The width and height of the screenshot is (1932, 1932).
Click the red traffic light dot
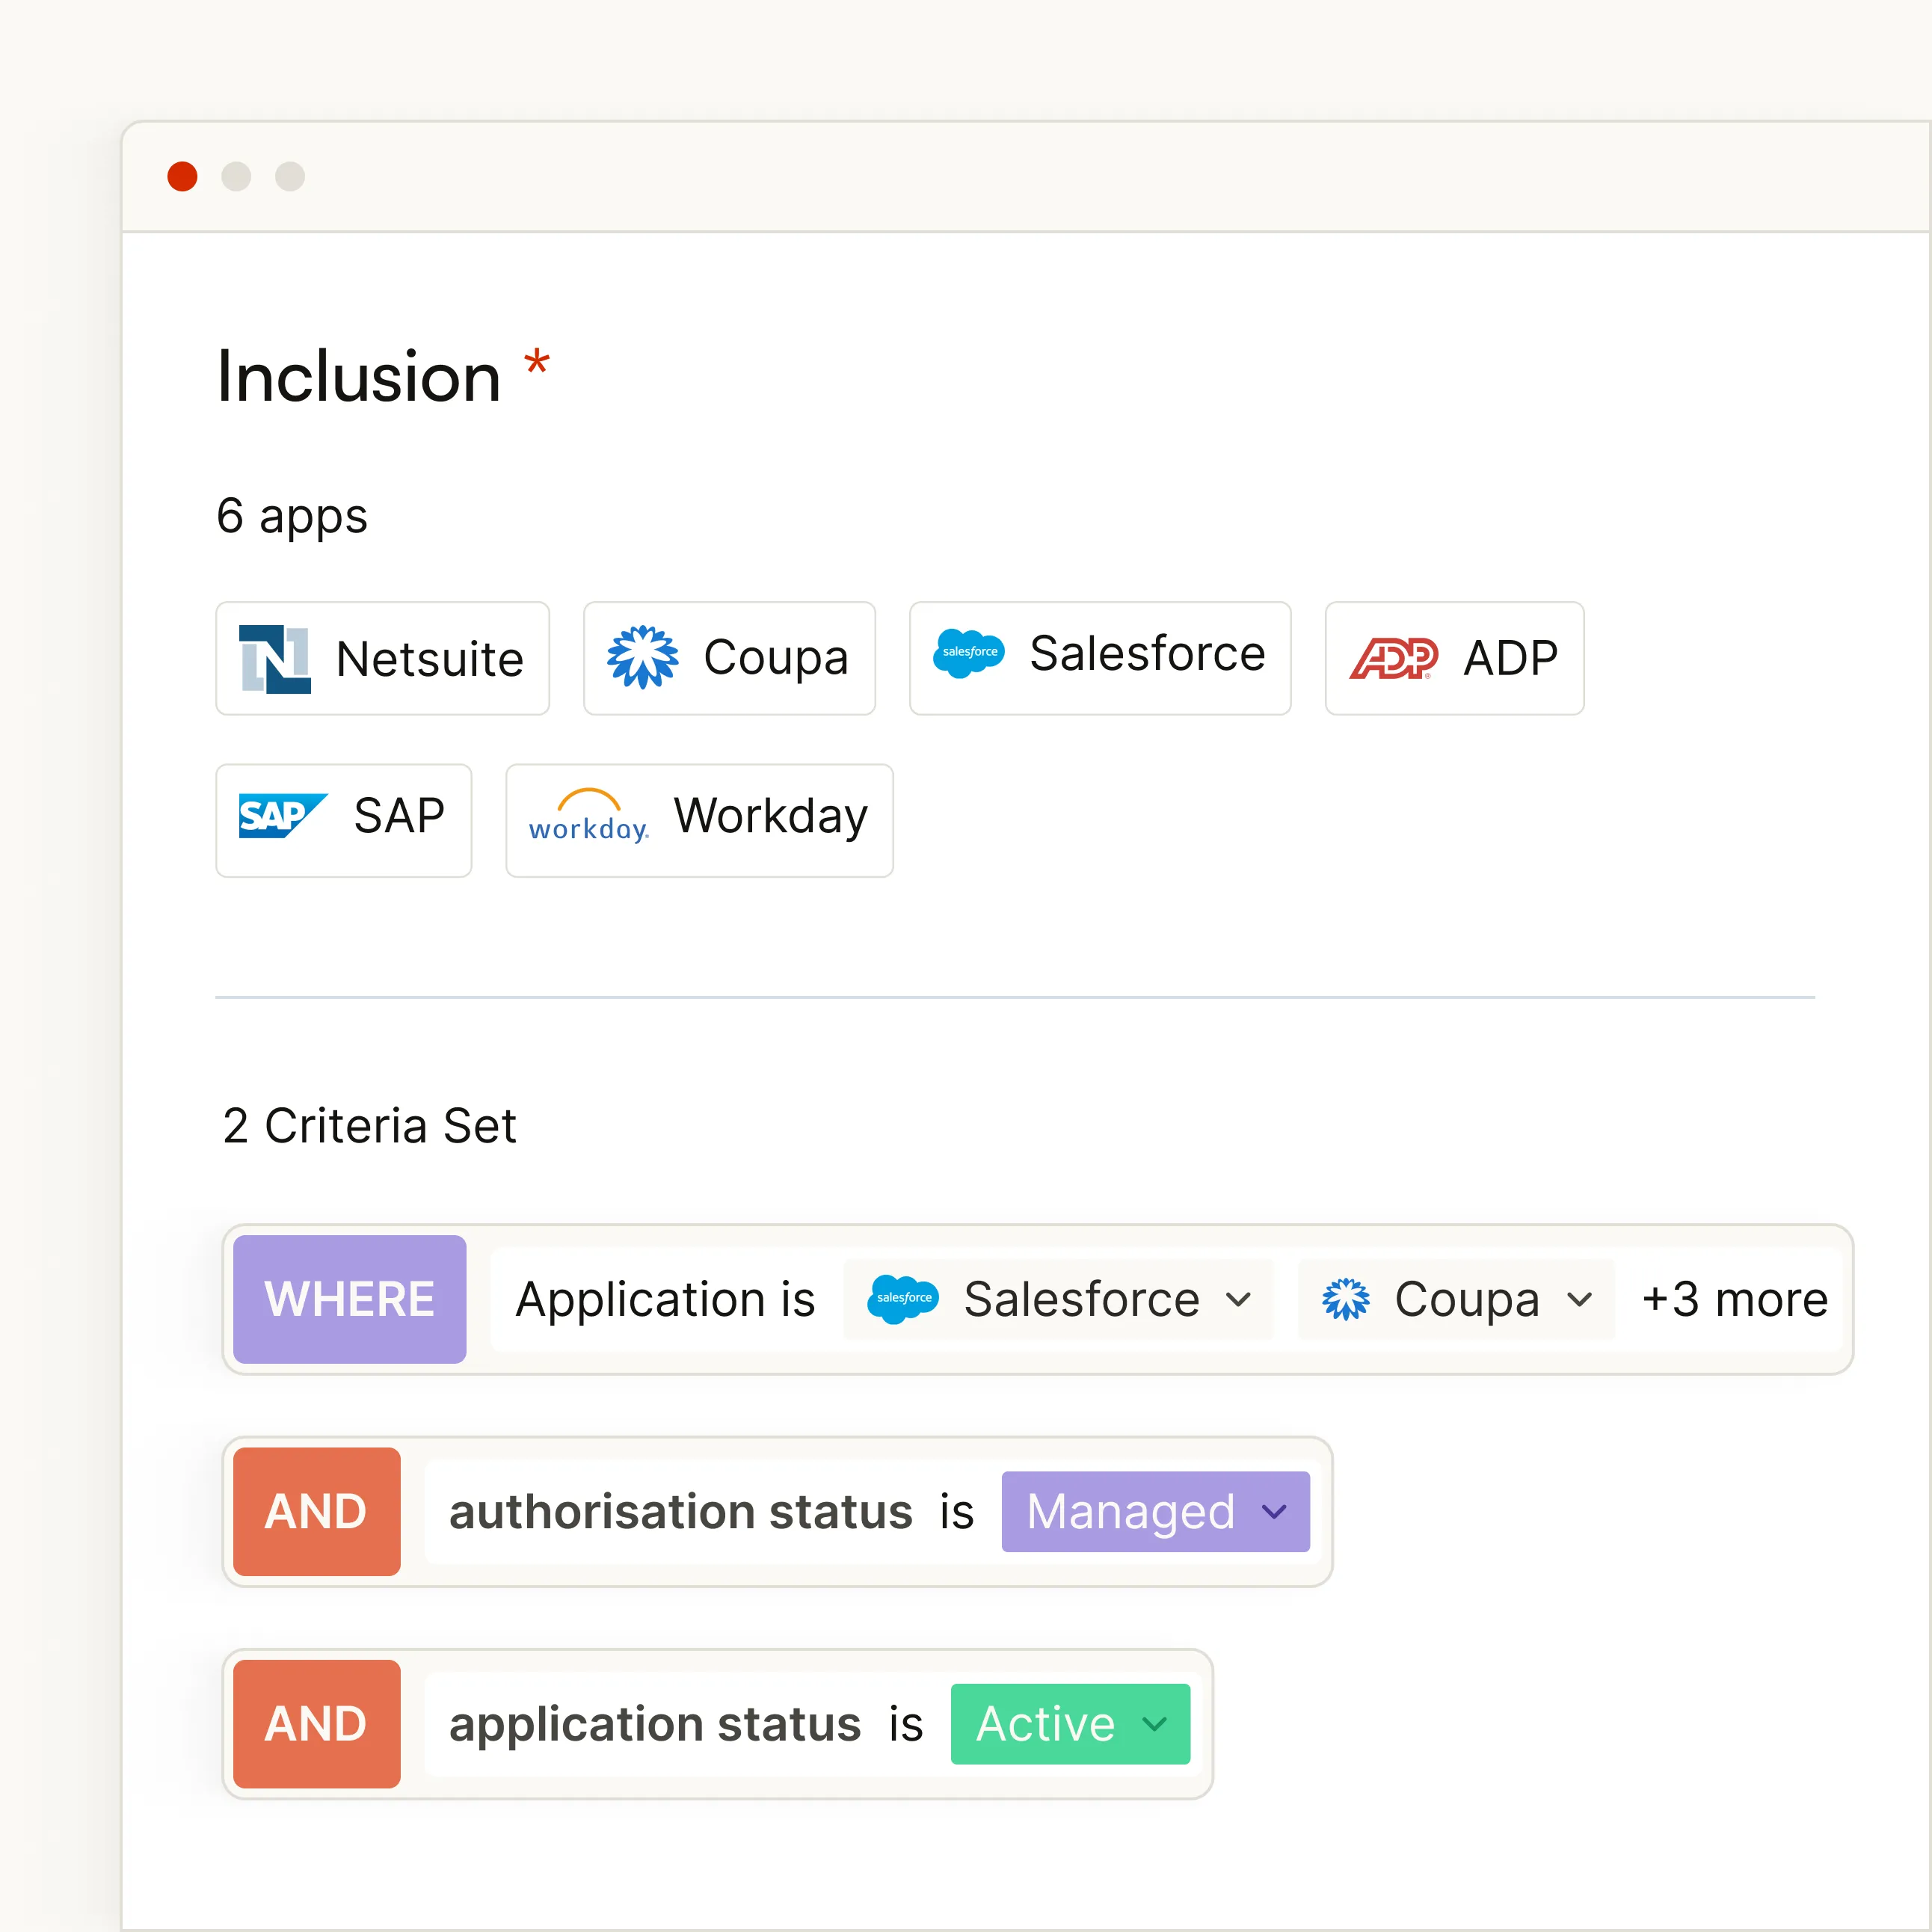183,176
